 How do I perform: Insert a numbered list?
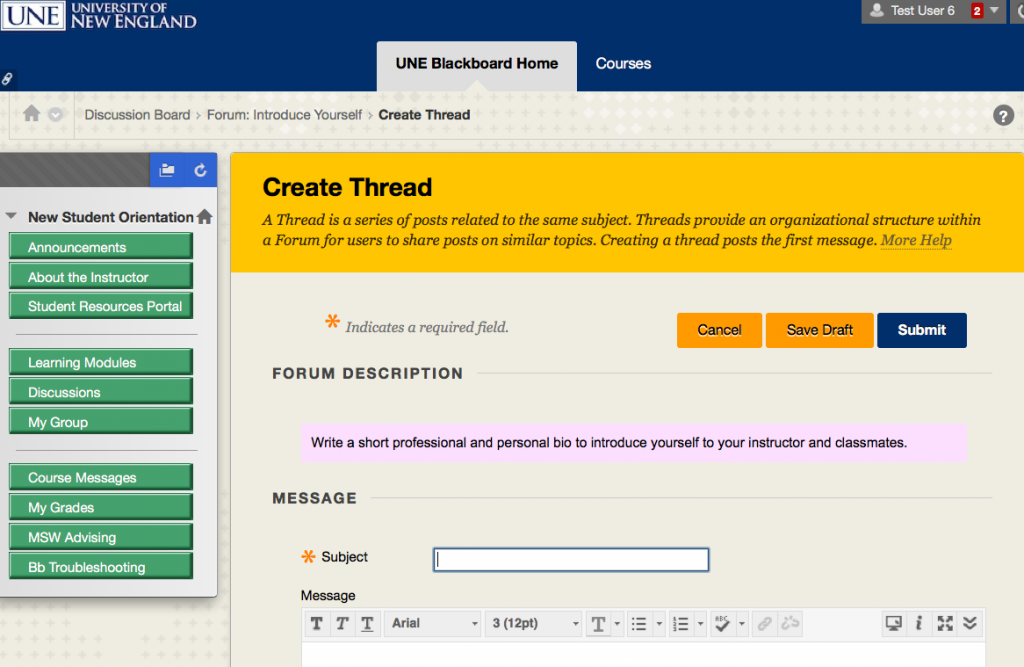(680, 624)
